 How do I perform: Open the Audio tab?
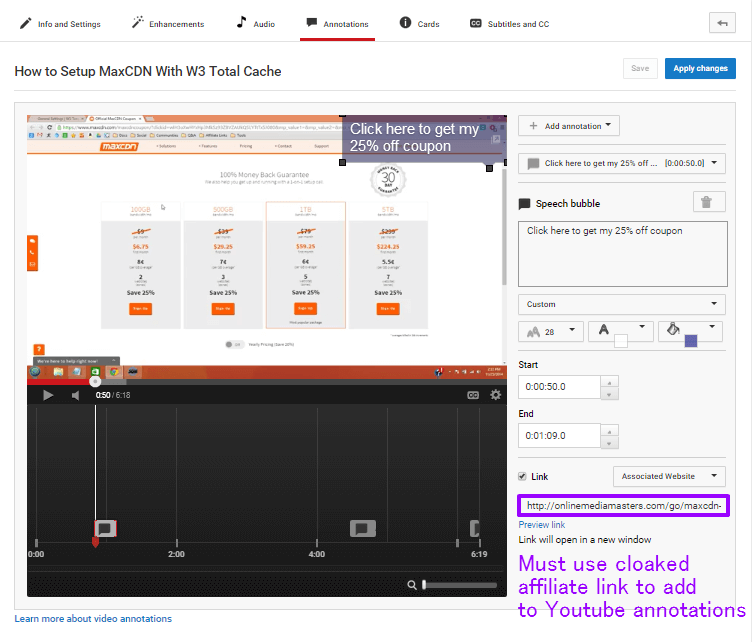point(256,23)
